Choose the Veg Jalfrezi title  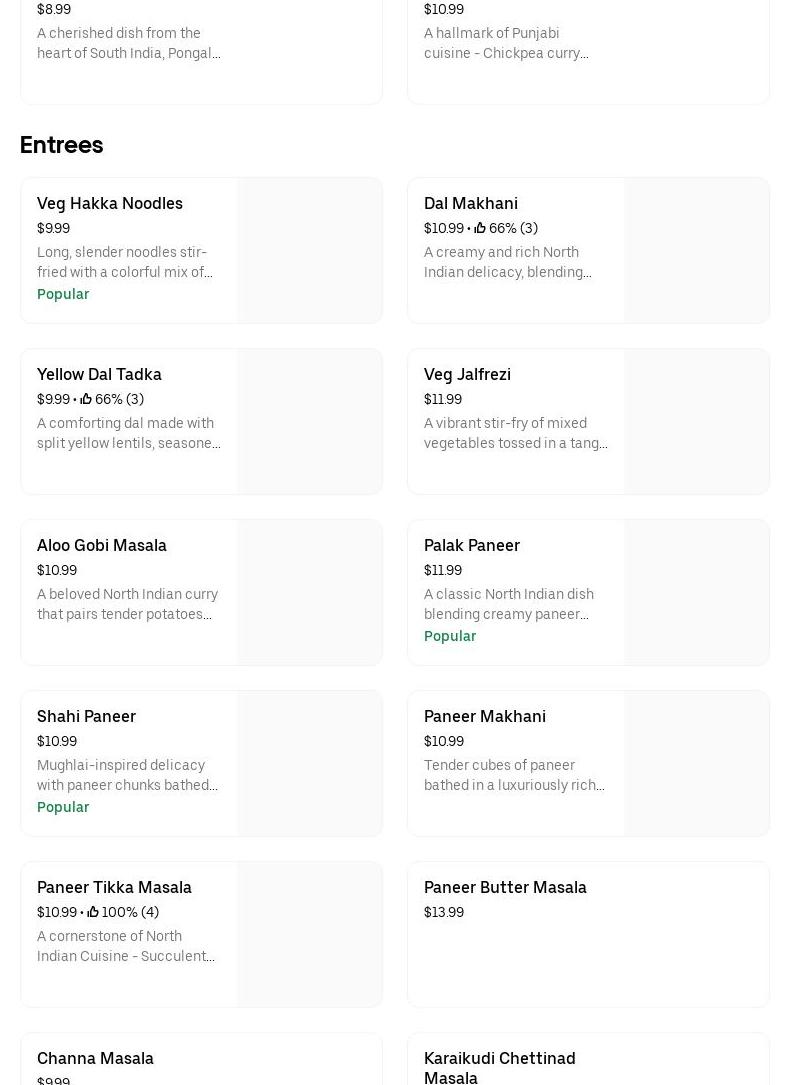pyautogui.click(x=467, y=374)
